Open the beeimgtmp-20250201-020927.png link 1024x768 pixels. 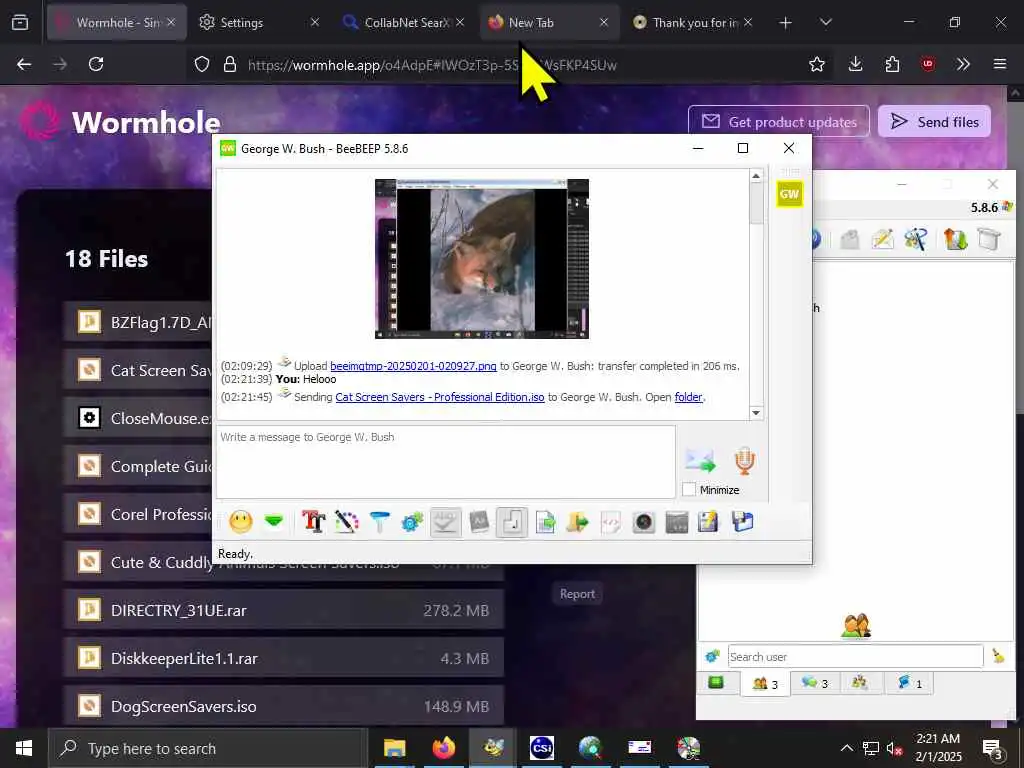(x=413, y=366)
